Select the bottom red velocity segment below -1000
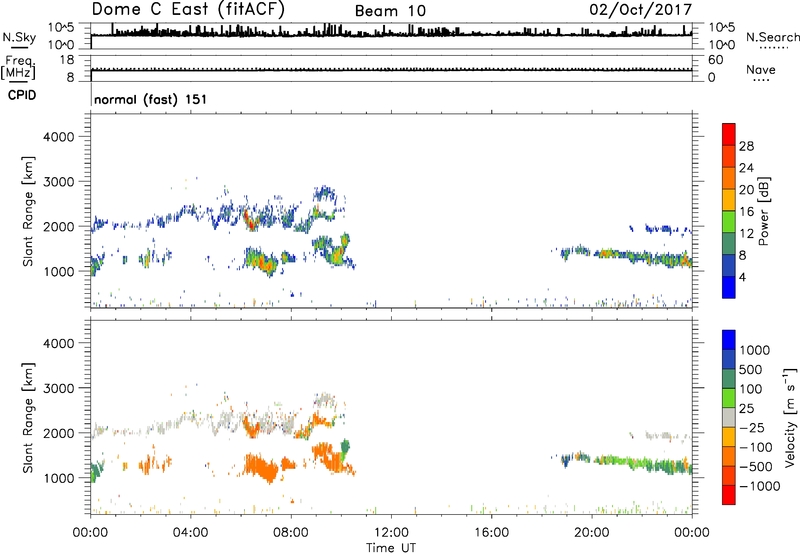This screenshot has height=554, width=800. 729,495
